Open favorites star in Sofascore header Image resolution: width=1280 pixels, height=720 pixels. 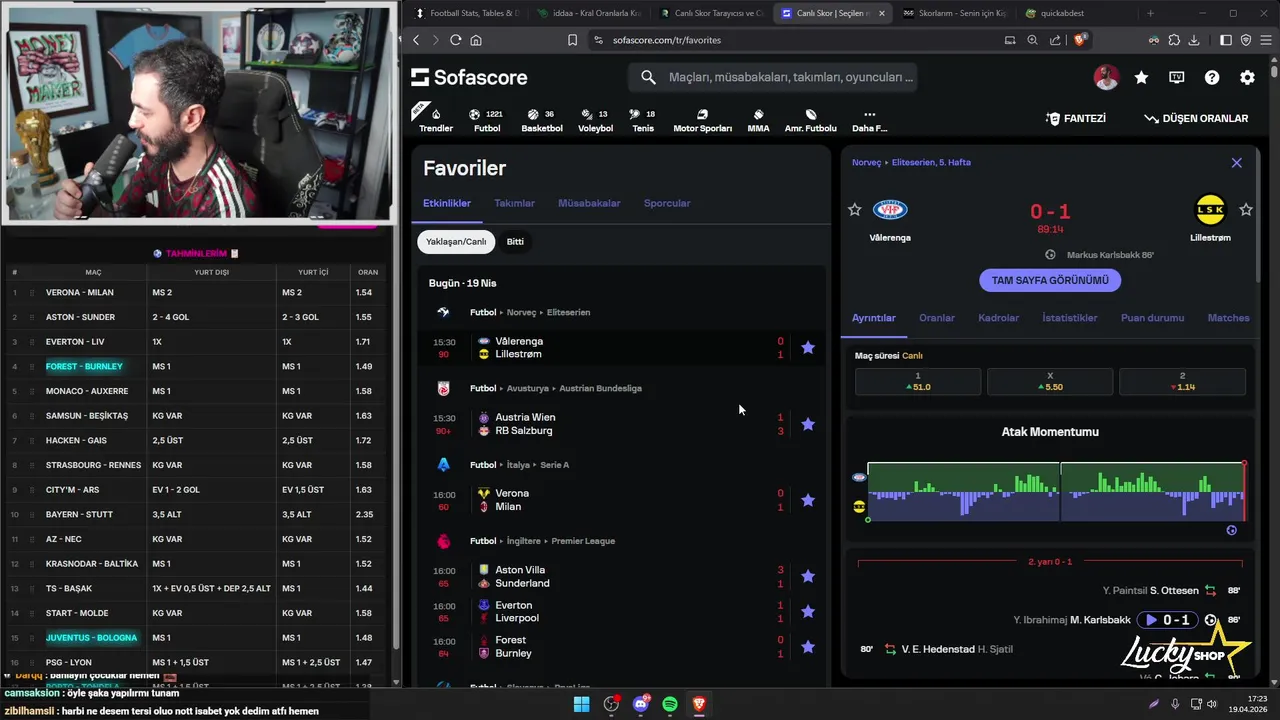pyautogui.click(x=1141, y=77)
